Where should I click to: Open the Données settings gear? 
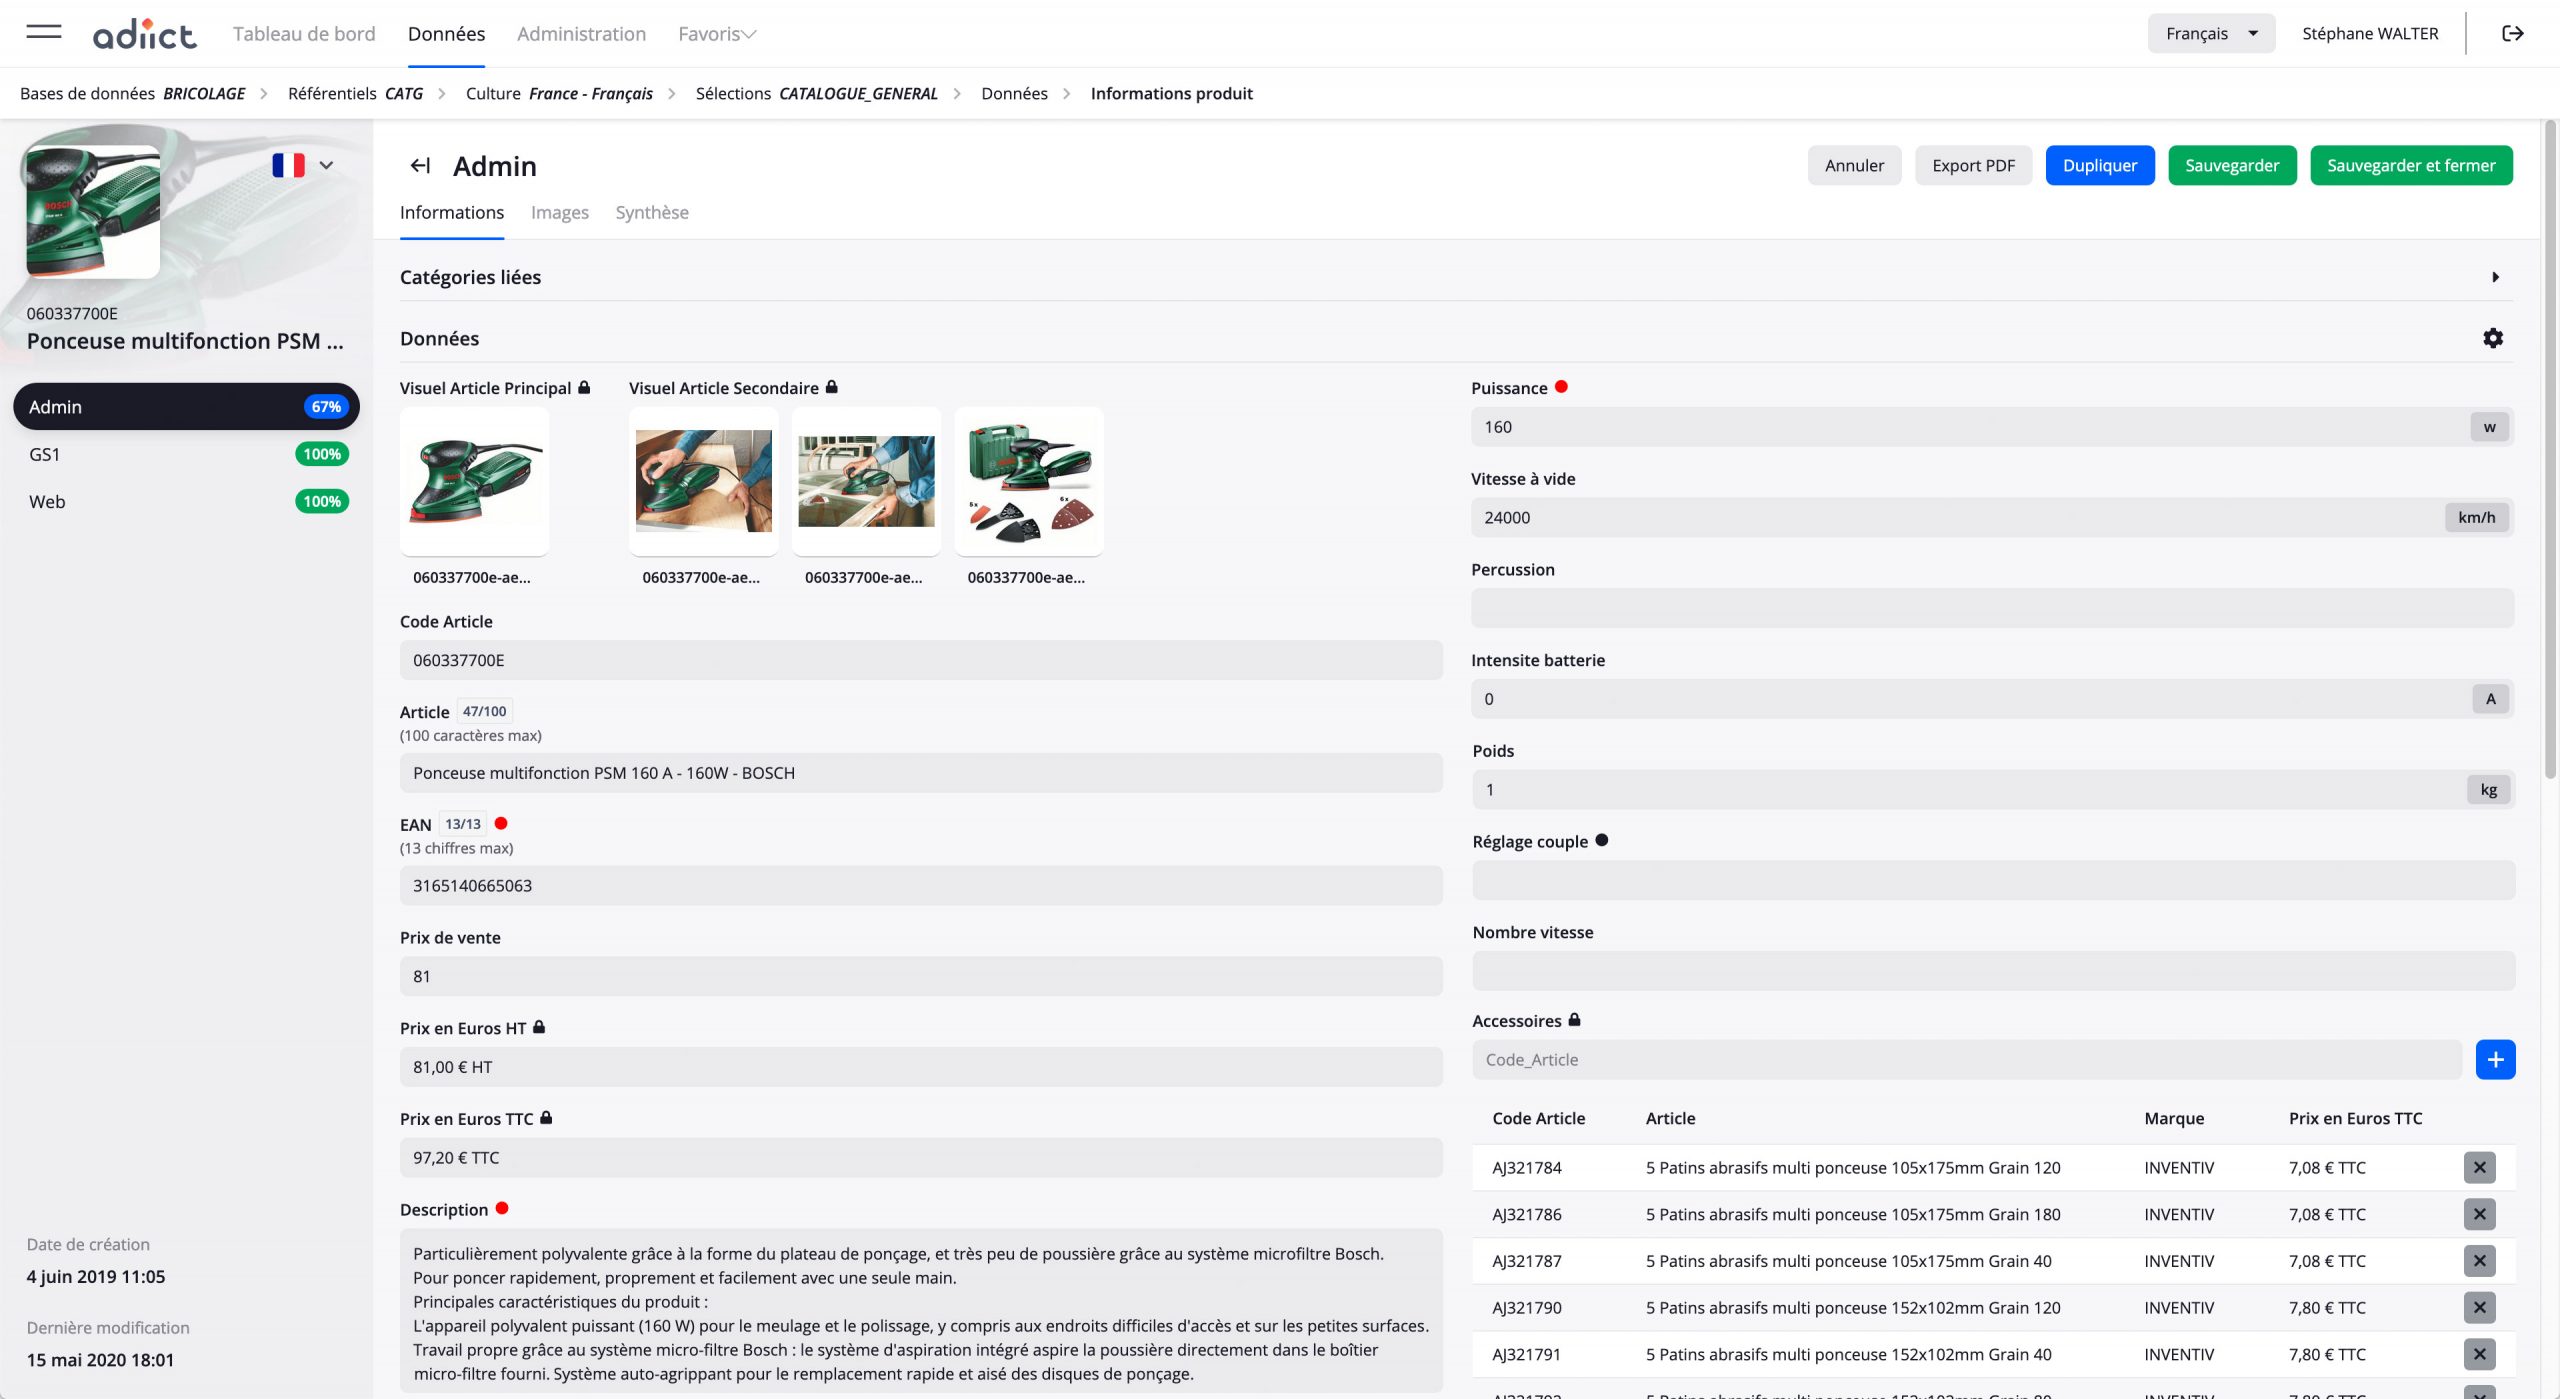pyautogui.click(x=2493, y=338)
